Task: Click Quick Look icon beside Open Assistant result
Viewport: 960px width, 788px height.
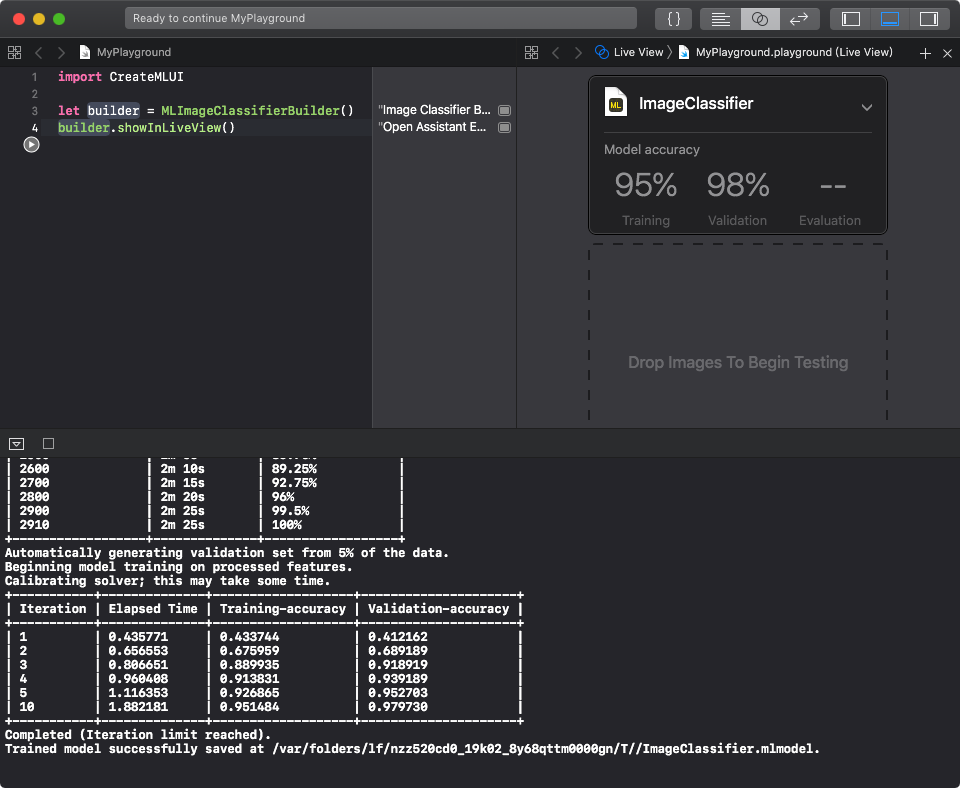Action: tap(504, 128)
